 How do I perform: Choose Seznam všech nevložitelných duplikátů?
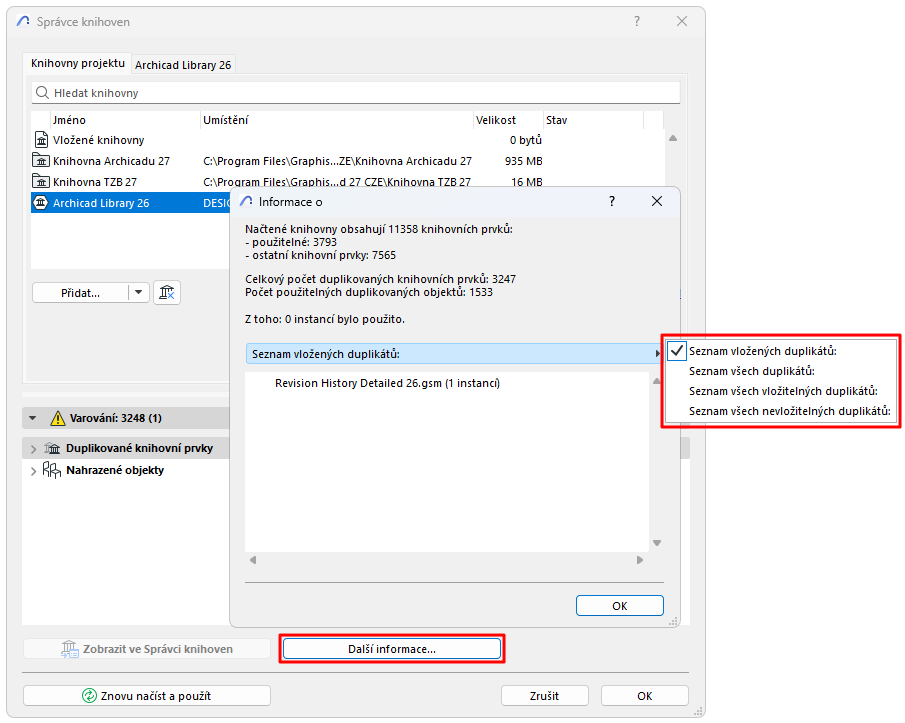pyautogui.click(x=781, y=411)
